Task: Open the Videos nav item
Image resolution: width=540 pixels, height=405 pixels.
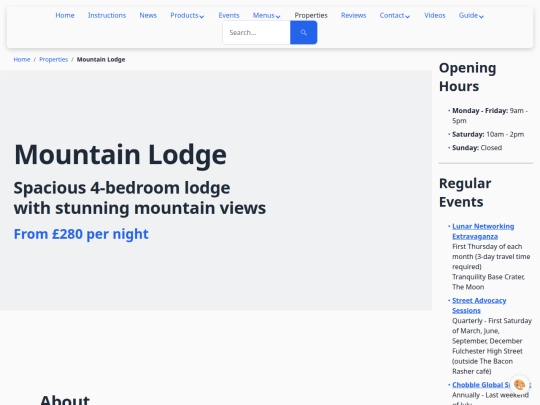Action: tap(435, 15)
